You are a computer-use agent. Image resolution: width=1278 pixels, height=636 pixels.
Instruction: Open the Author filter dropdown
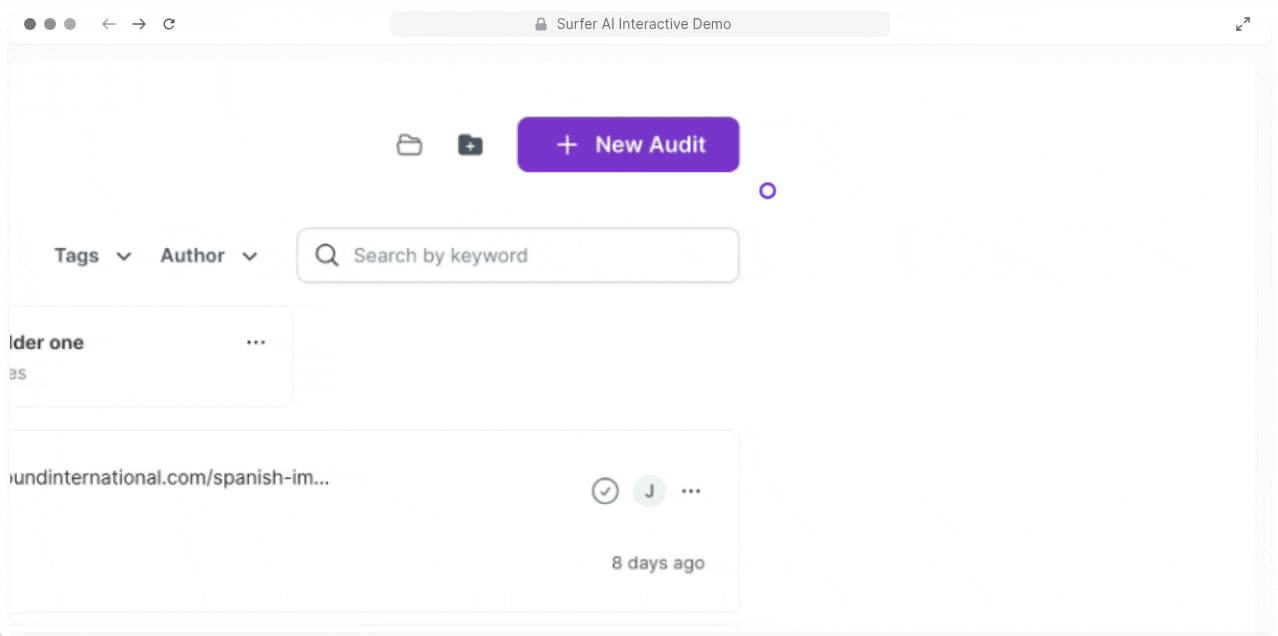click(x=208, y=256)
